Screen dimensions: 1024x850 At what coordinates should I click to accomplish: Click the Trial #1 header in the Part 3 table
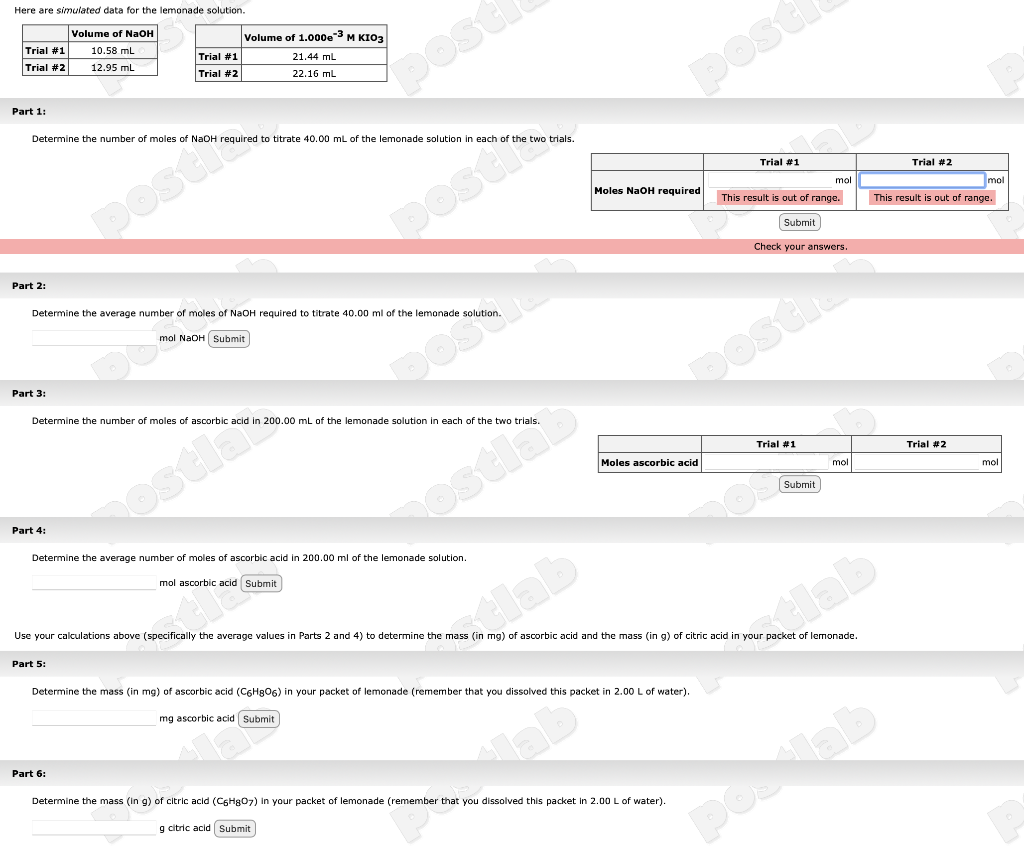coord(776,444)
